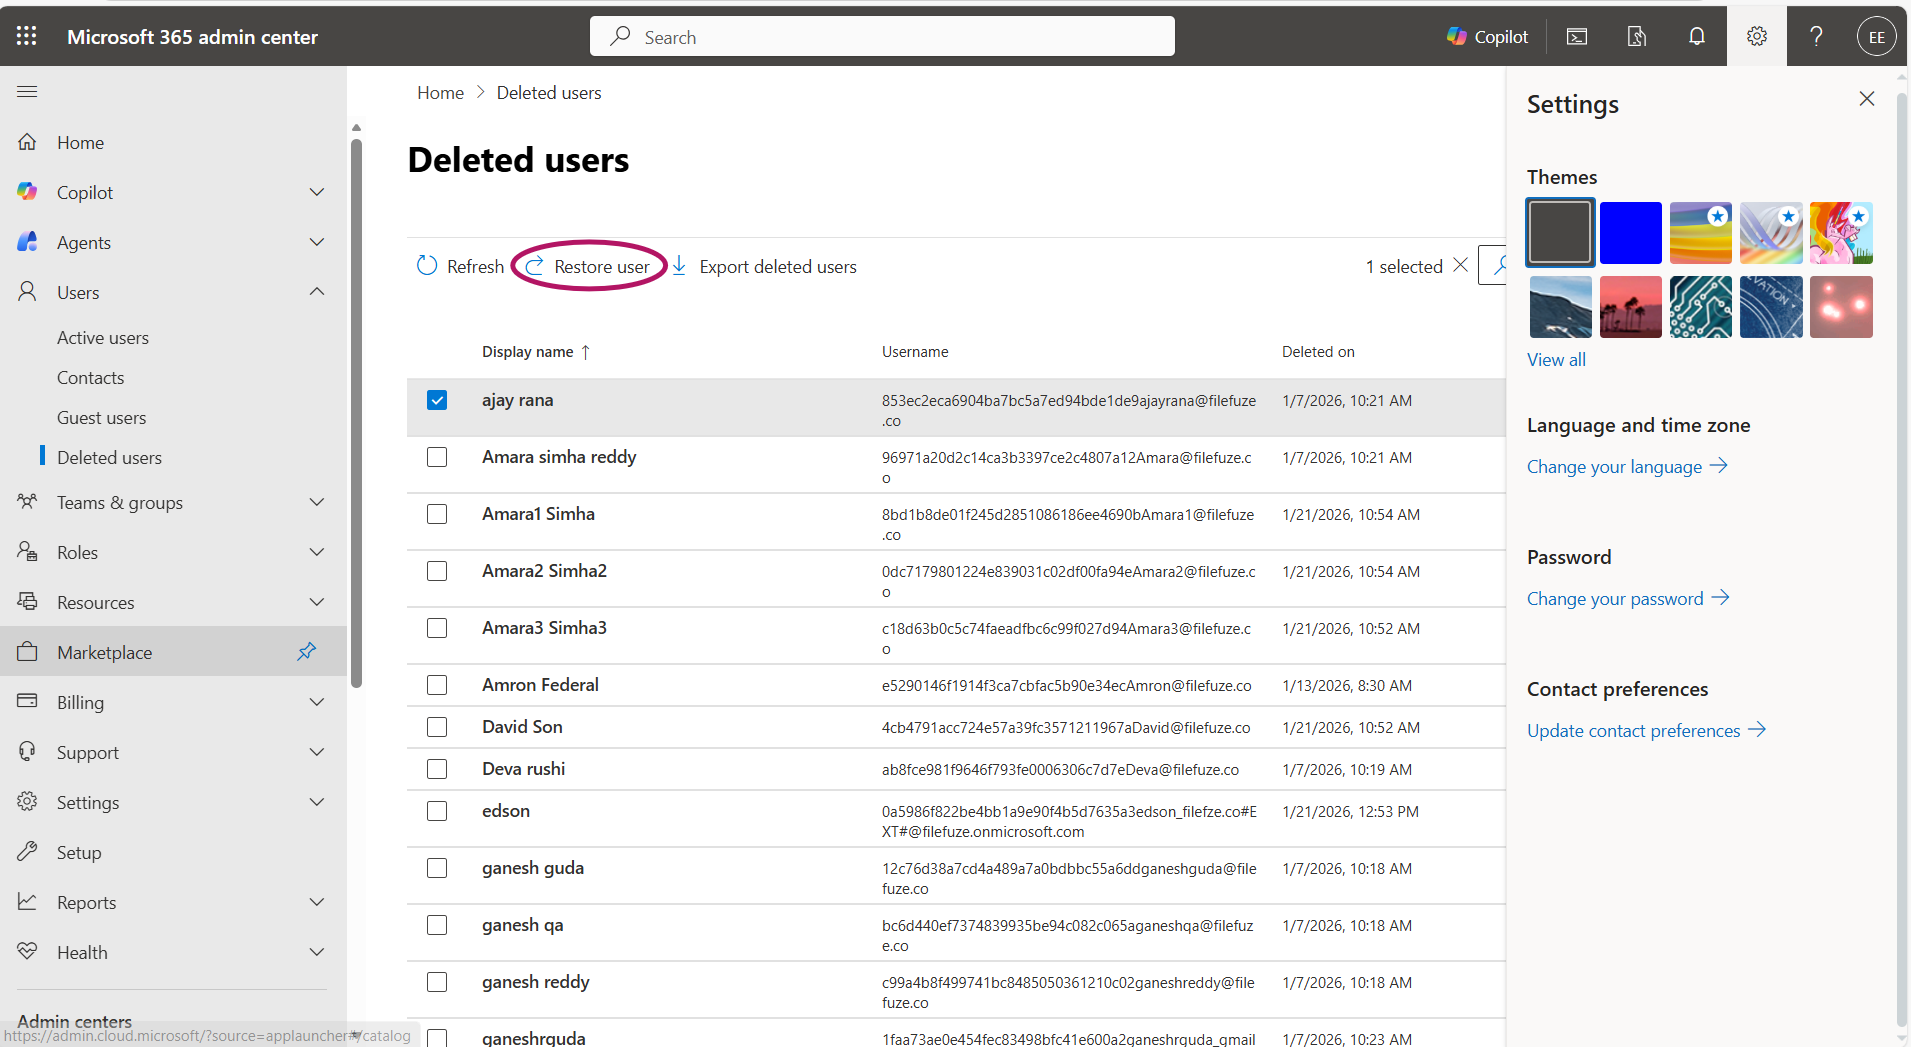This screenshot has width=1911, height=1047.
Task: Click the View all themes link
Action: (1555, 359)
